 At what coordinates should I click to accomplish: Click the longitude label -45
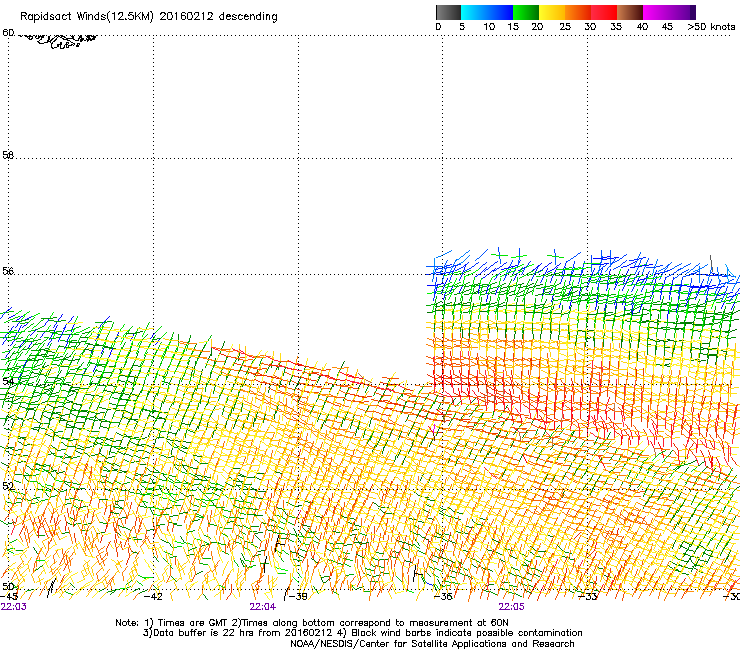9,596
